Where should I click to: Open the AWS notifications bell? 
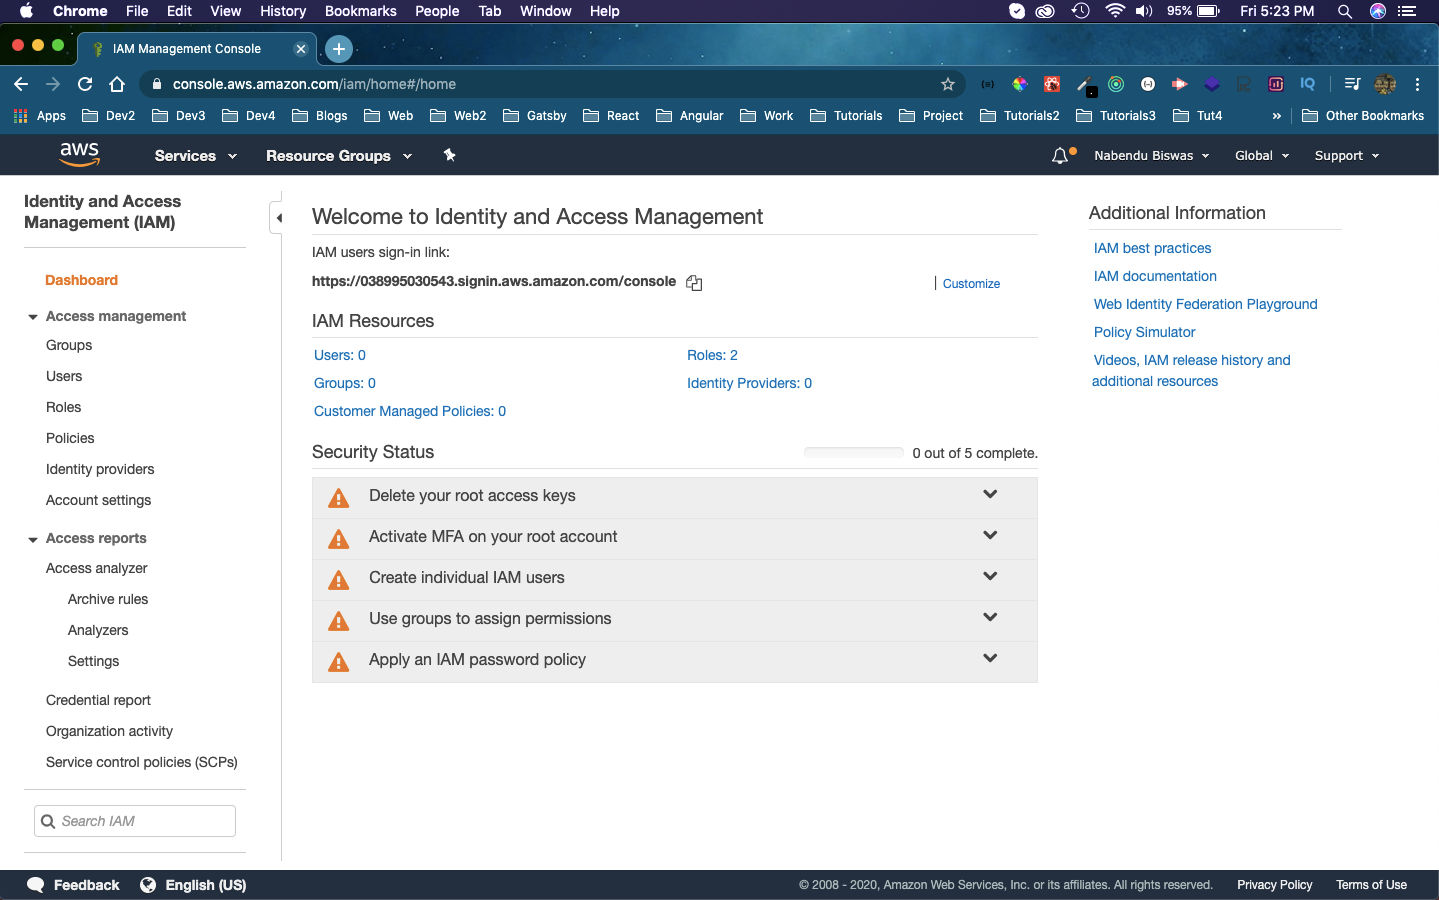[1060, 156]
